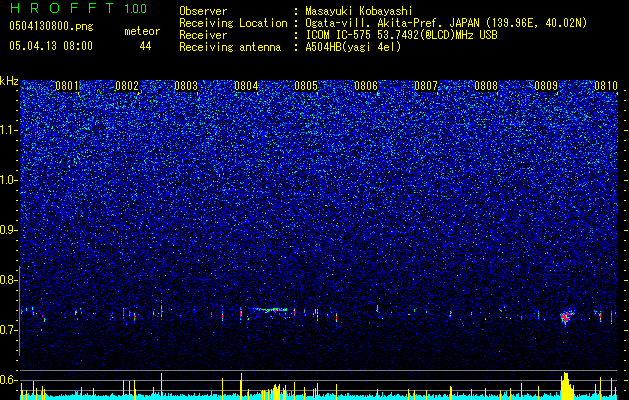Click the kHz axis unit label
629x400 pixels.
pyautogui.click(x=9, y=81)
